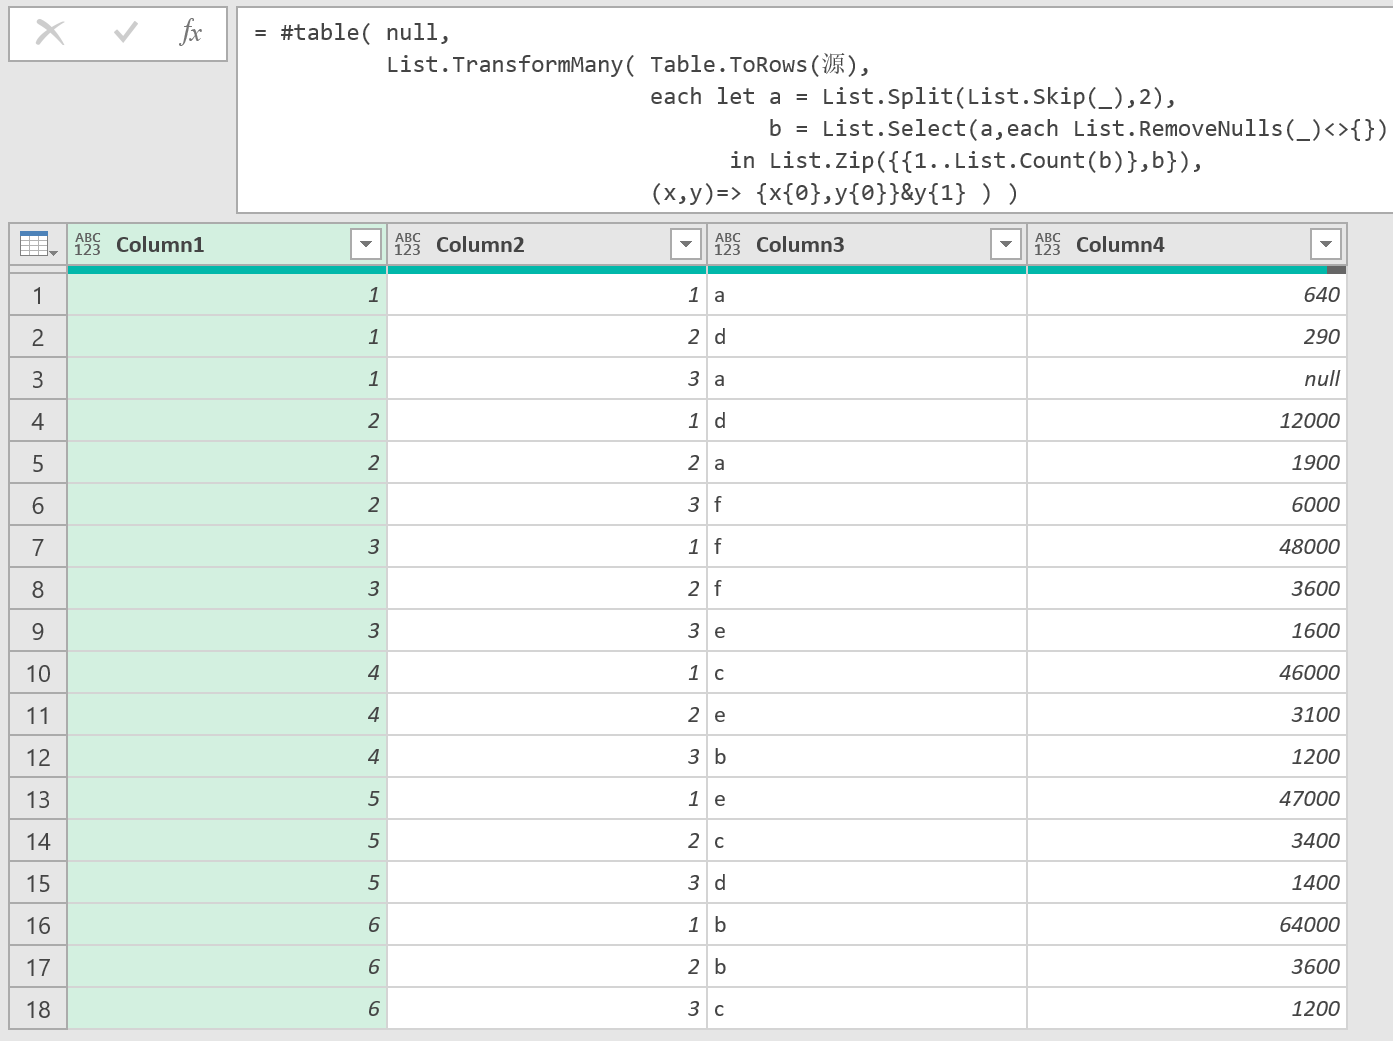
Task: Click the cancel (X) formula button
Action: [50, 33]
